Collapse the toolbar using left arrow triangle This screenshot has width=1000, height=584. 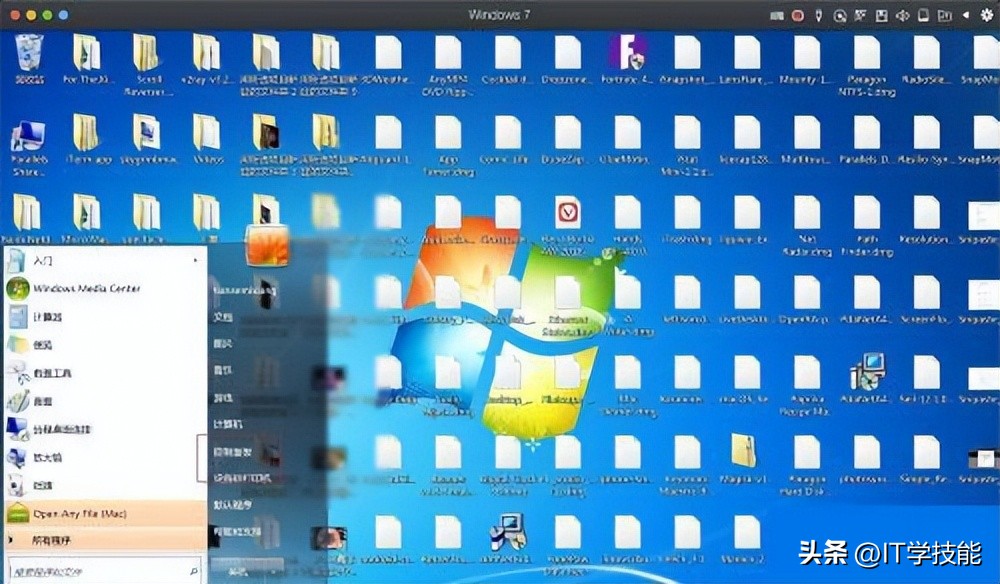(x=965, y=15)
